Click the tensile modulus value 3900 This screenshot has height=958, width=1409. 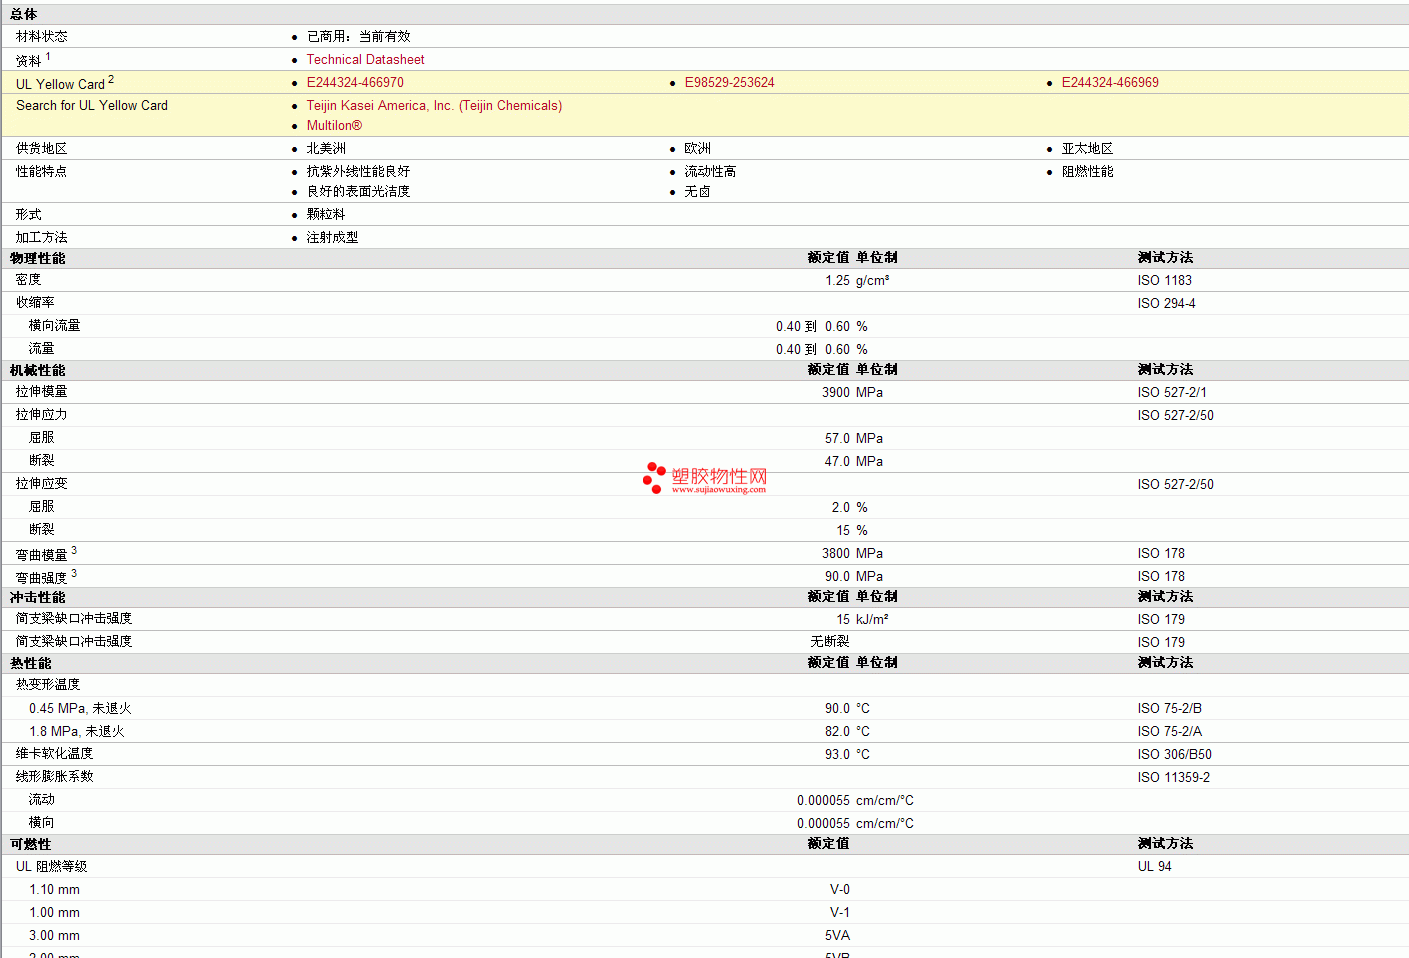pyautogui.click(x=836, y=393)
